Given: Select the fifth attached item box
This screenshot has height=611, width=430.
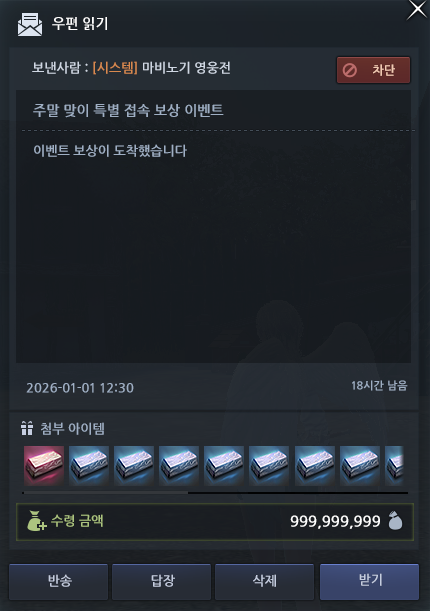Looking at the screenshot, I should pyautogui.click(x=224, y=466).
